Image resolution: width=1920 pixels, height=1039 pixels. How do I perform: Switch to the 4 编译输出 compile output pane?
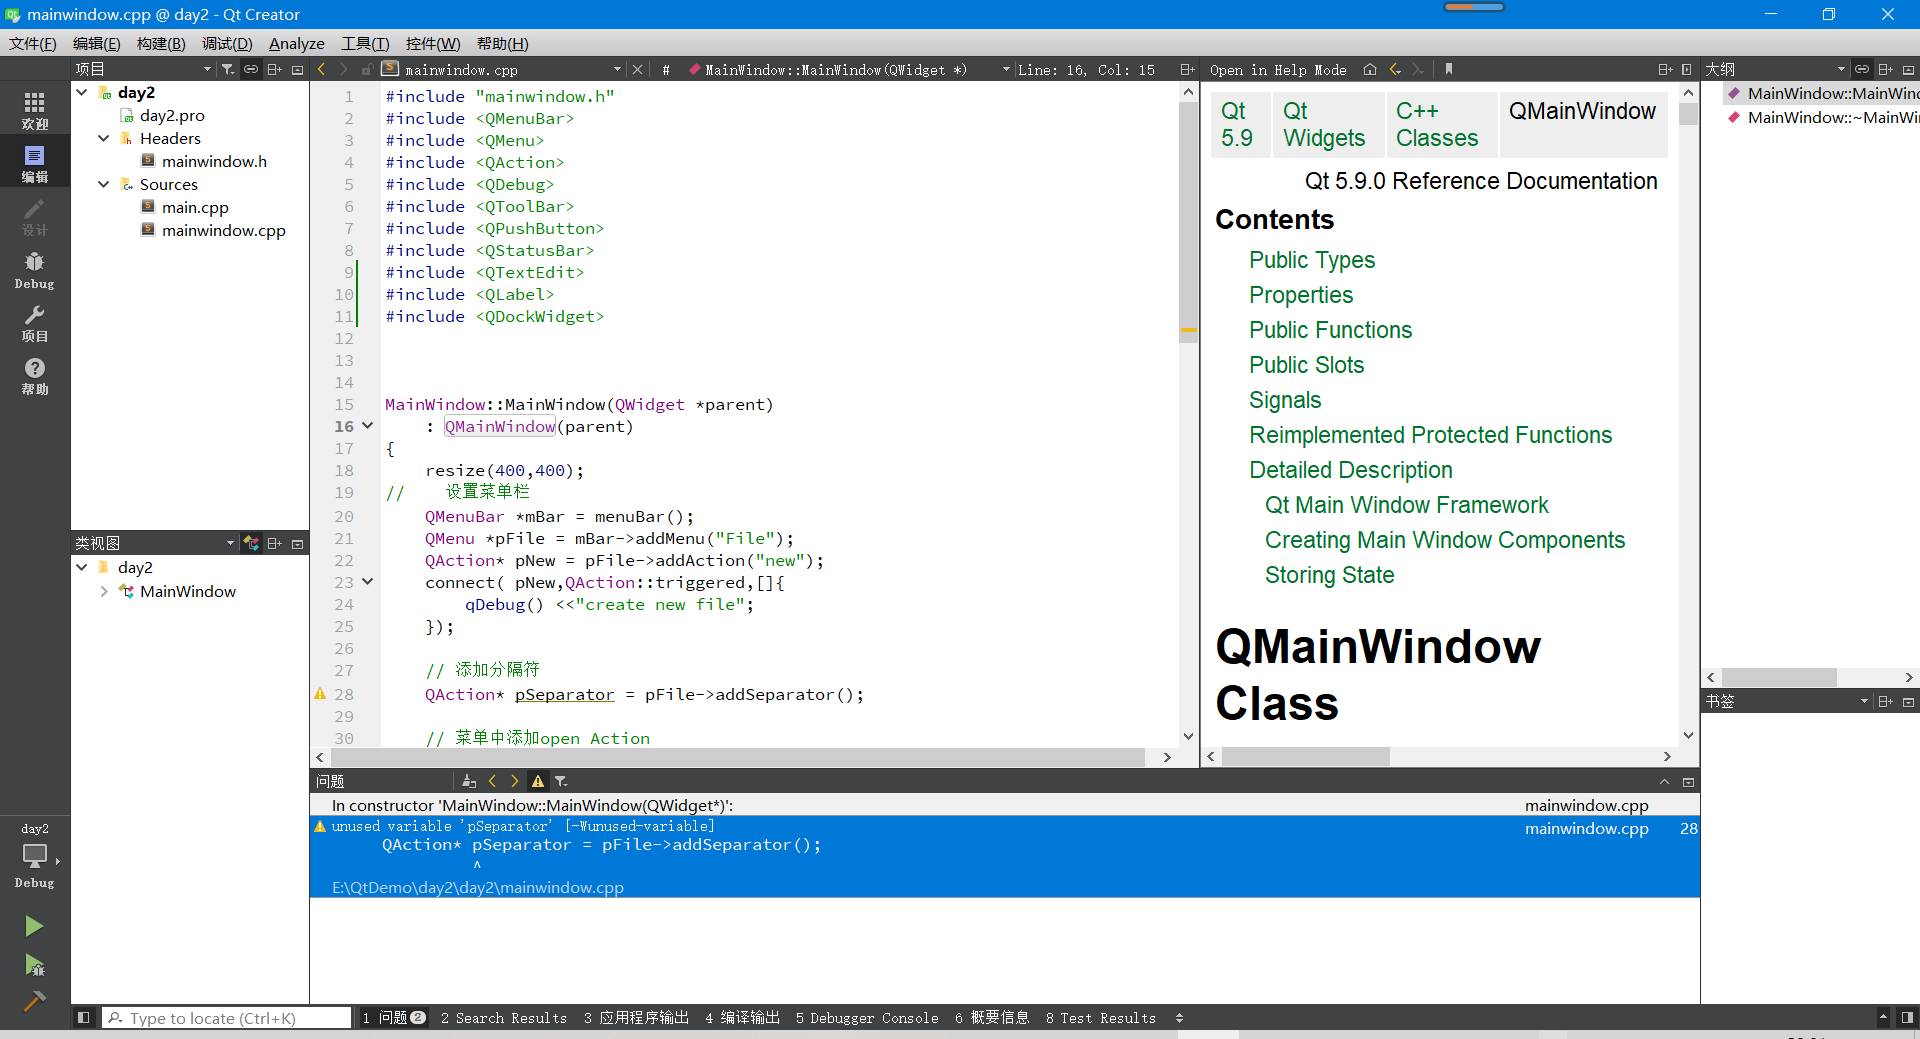[x=742, y=1018]
